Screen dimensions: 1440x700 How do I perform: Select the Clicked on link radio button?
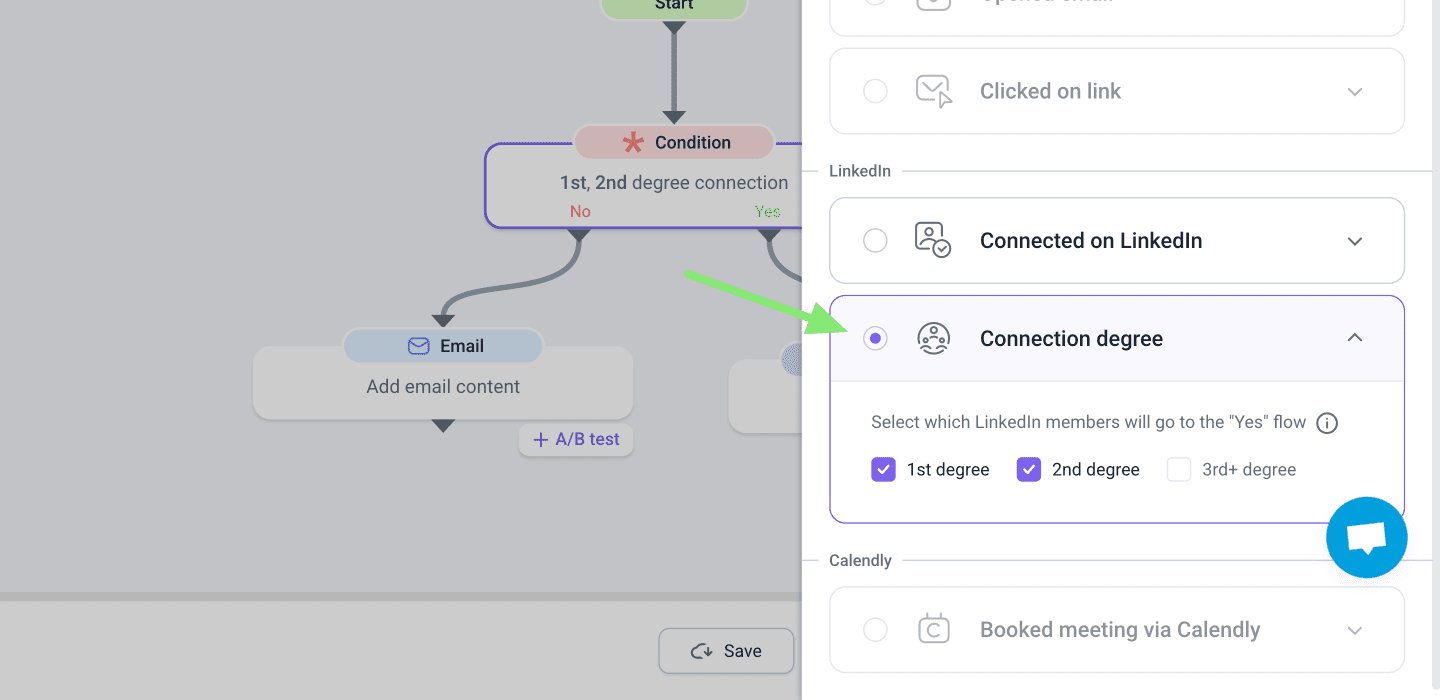[x=875, y=91]
